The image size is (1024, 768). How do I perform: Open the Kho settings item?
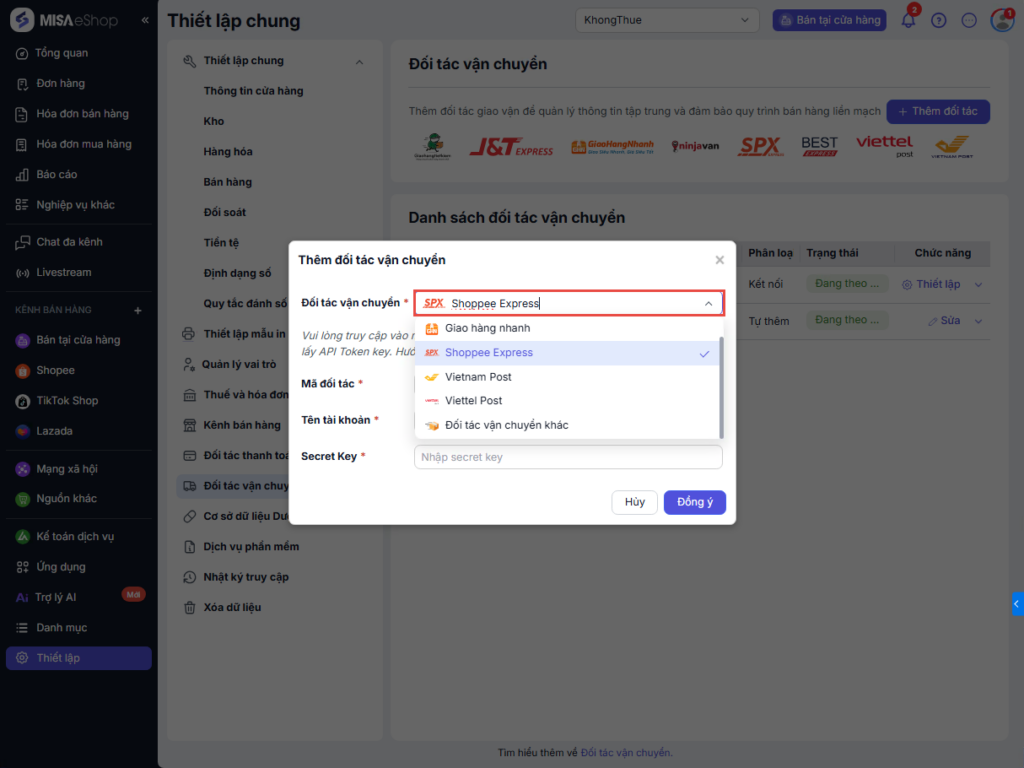pos(214,121)
